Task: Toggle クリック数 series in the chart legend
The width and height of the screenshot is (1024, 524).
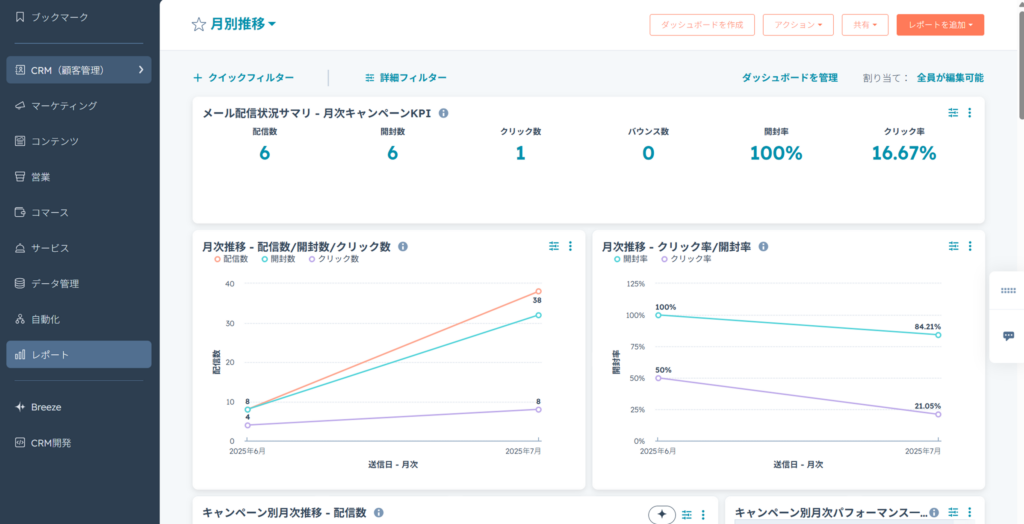Action: tap(334, 259)
